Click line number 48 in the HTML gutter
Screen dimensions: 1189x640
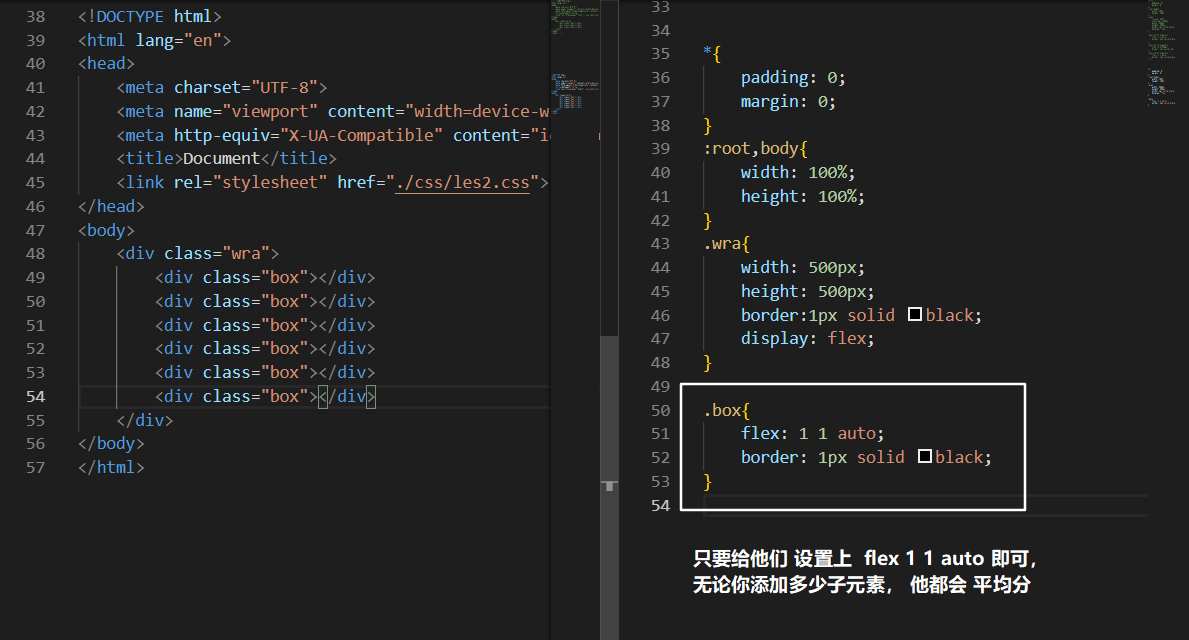tap(35, 254)
